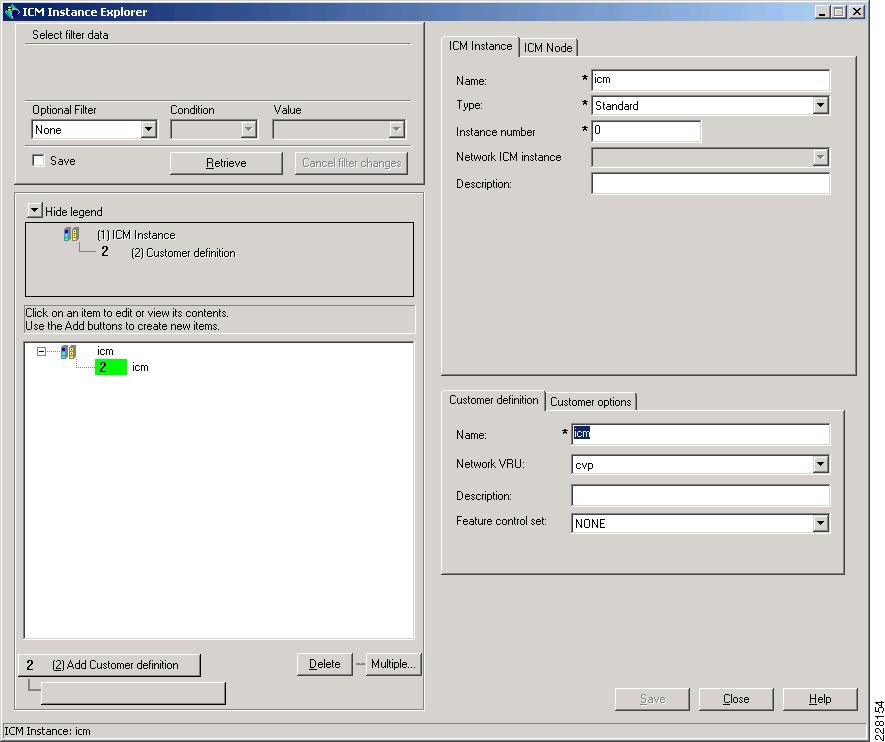Select the green customer definition icon for icm
The image size is (885, 742).
click(111, 367)
